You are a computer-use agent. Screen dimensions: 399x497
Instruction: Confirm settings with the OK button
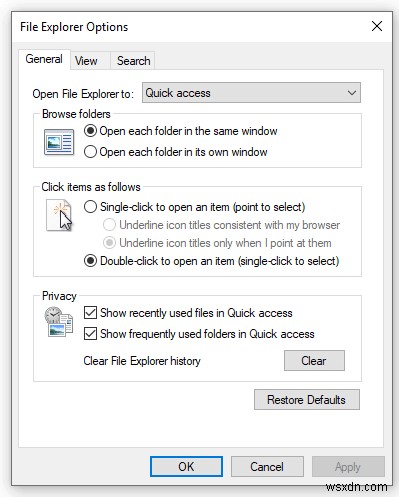click(x=186, y=467)
